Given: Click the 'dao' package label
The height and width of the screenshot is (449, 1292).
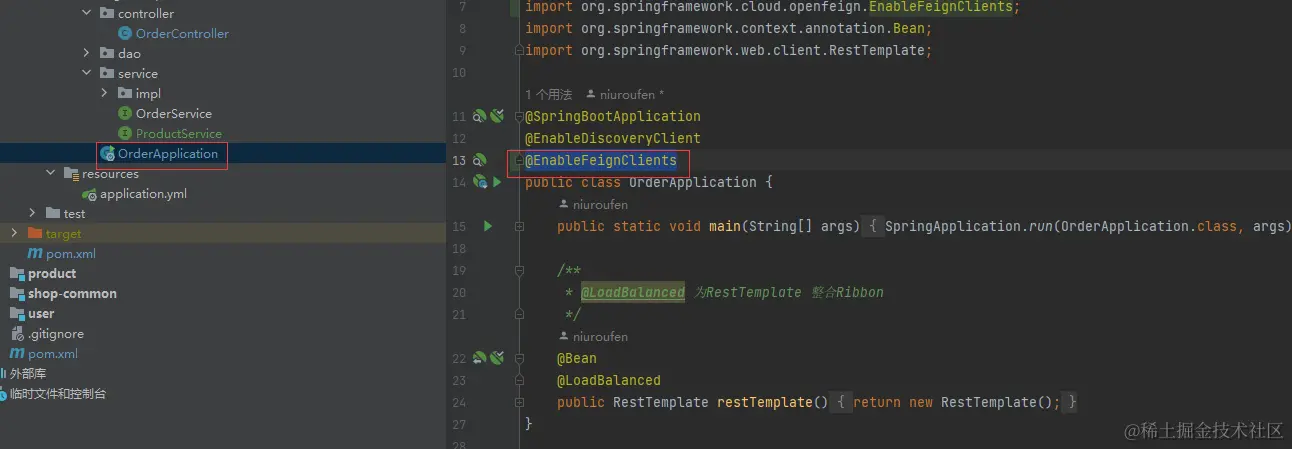Looking at the screenshot, I should tap(129, 53).
